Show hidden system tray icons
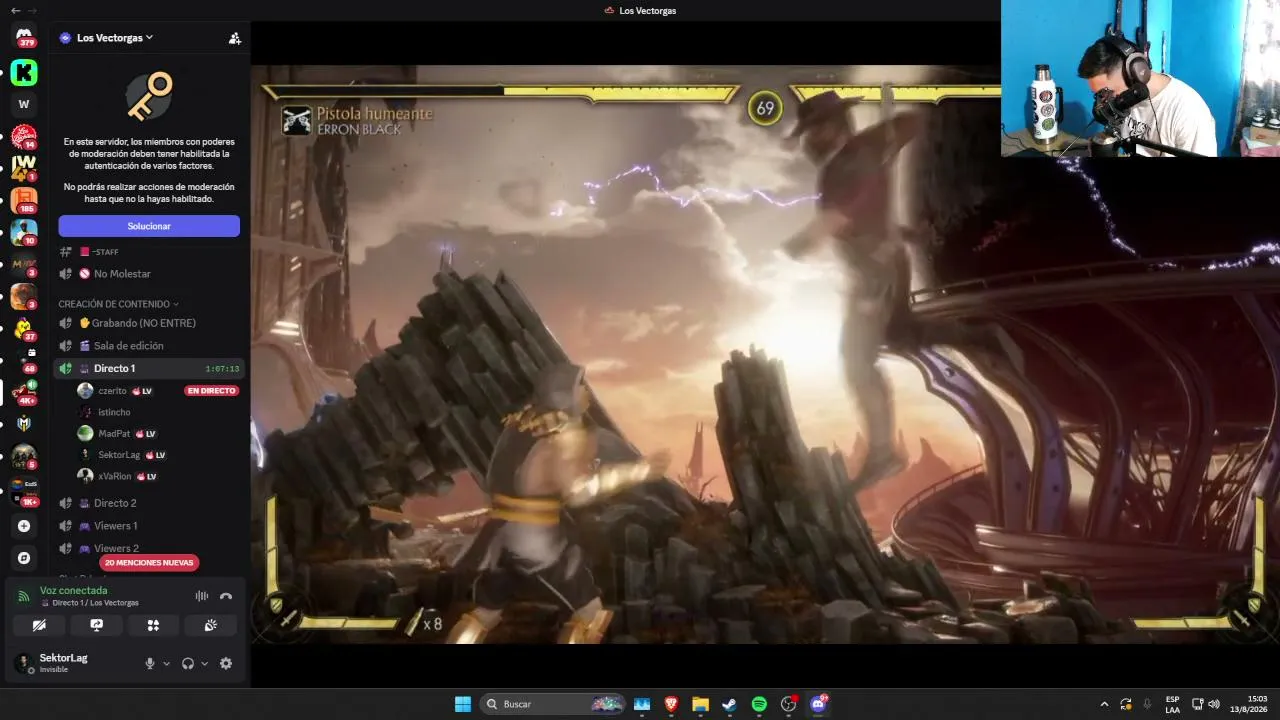 (x=1104, y=704)
